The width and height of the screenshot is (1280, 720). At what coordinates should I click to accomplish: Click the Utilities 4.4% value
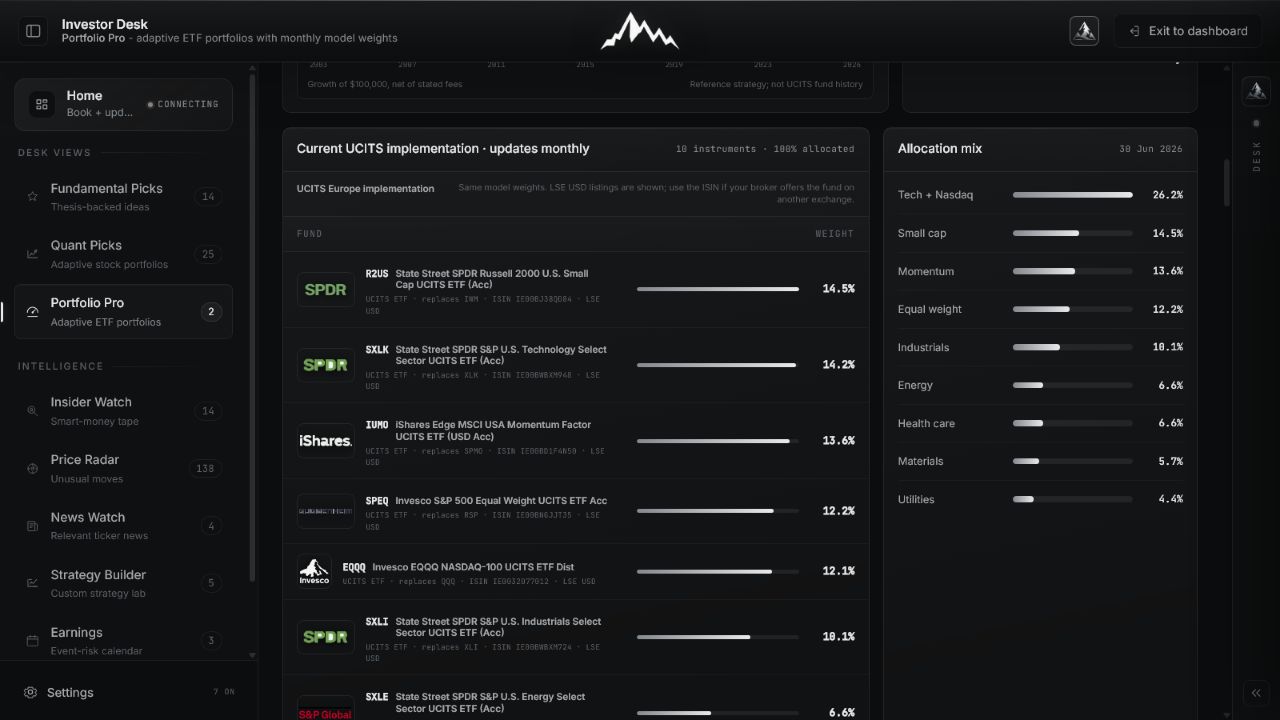pyautogui.click(x=1171, y=499)
